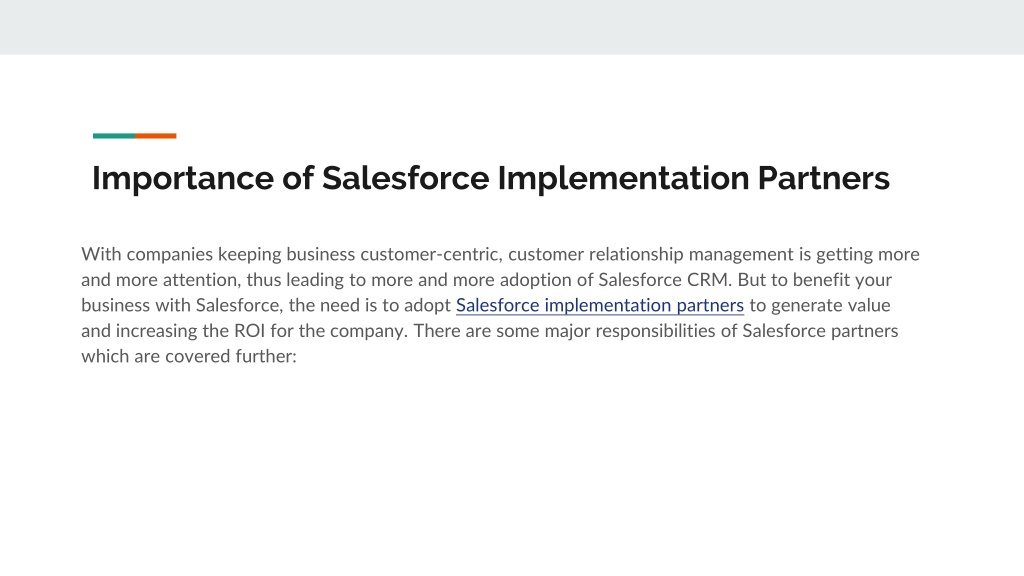Screen dimensions: 1024x576
Task: Click the word 'Salesforce' in the heading
Action: coord(406,178)
